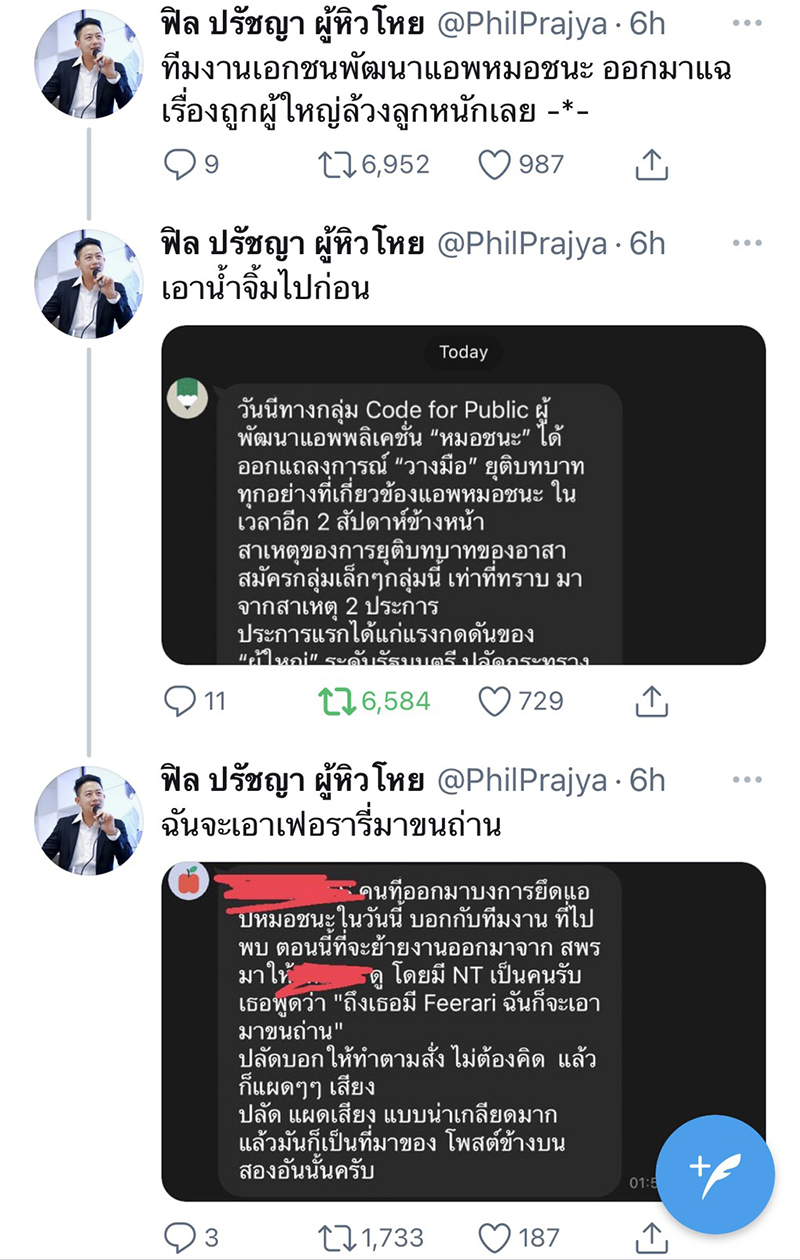Reply to the second tweet with 11 replies
Image resolution: width=800 pixels, height=1260 pixels.
coord(180,702)
